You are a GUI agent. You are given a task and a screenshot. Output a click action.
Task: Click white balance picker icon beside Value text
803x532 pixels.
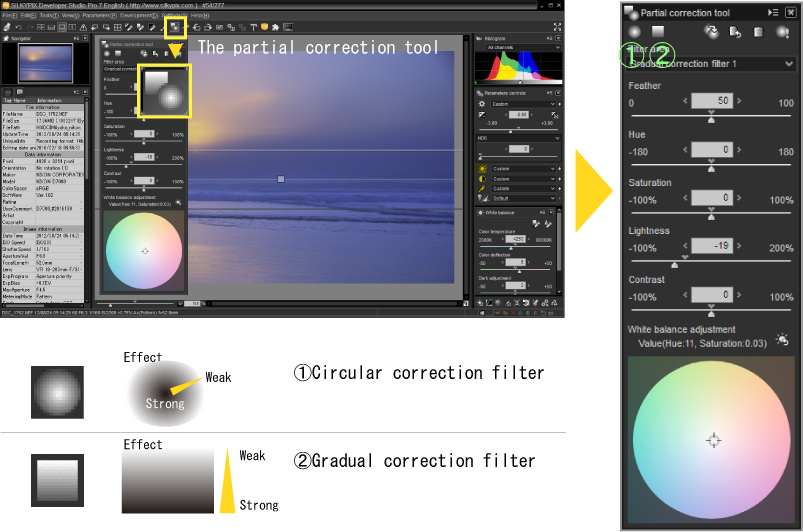pyautogui.click(x=782, y=339)
